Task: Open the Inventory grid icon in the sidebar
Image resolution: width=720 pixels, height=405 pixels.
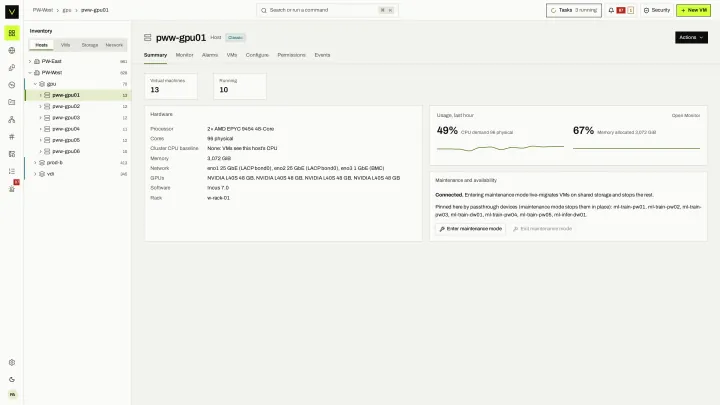Action: [x=12, y=33]
